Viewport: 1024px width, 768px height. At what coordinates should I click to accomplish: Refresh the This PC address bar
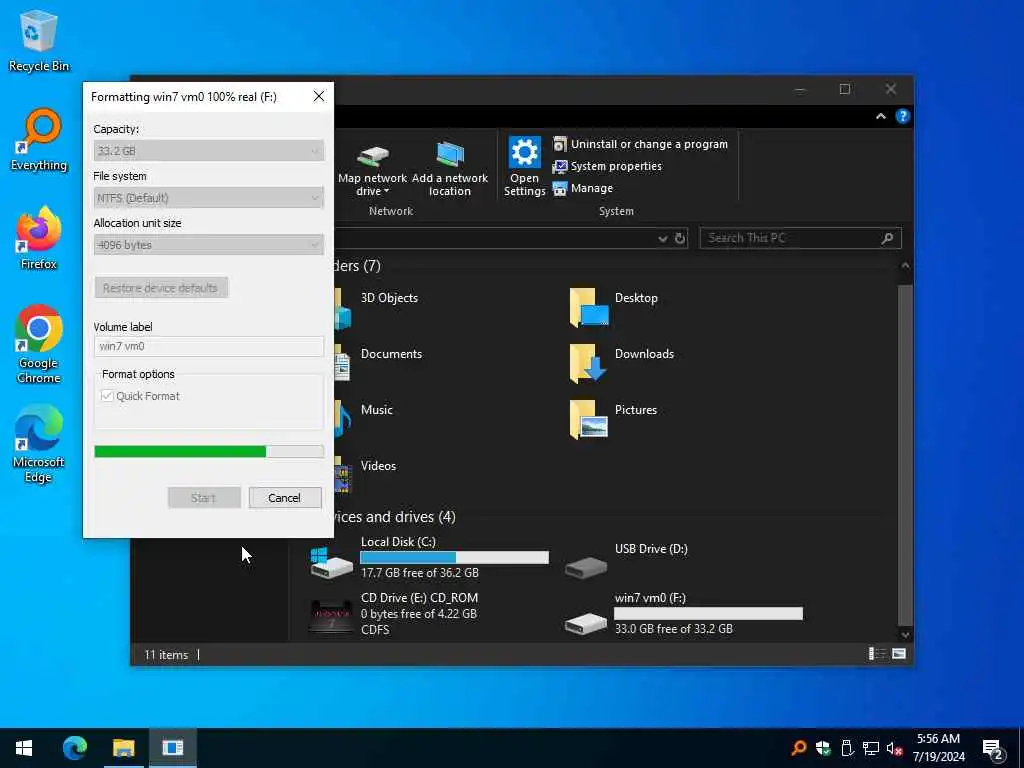(x=680, y=238)
